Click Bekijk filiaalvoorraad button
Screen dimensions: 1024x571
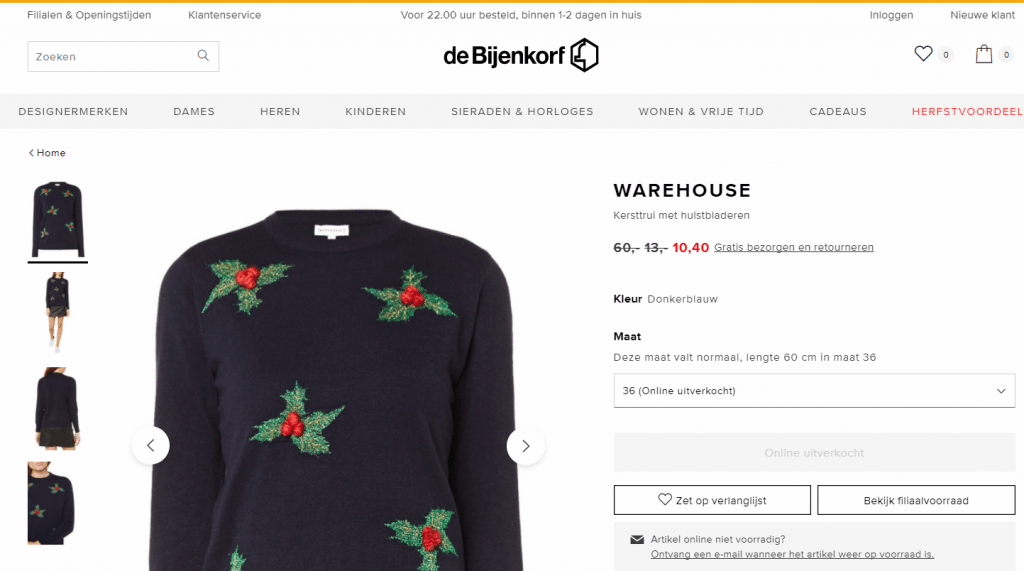point(916,500)
